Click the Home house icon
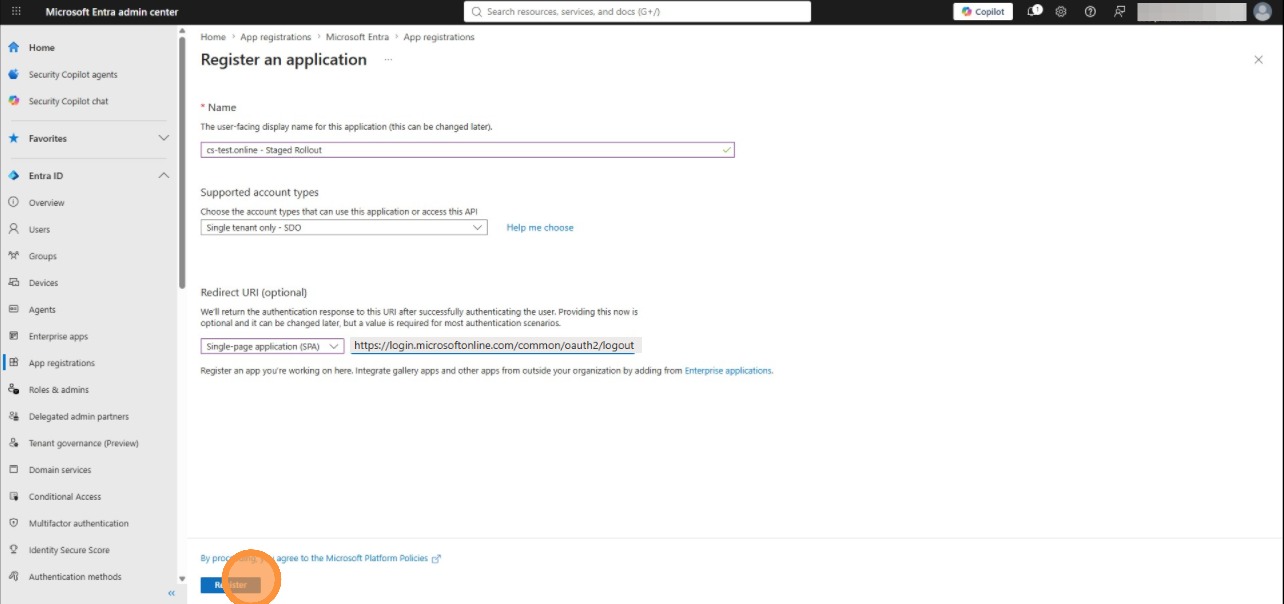 (14, 47)
